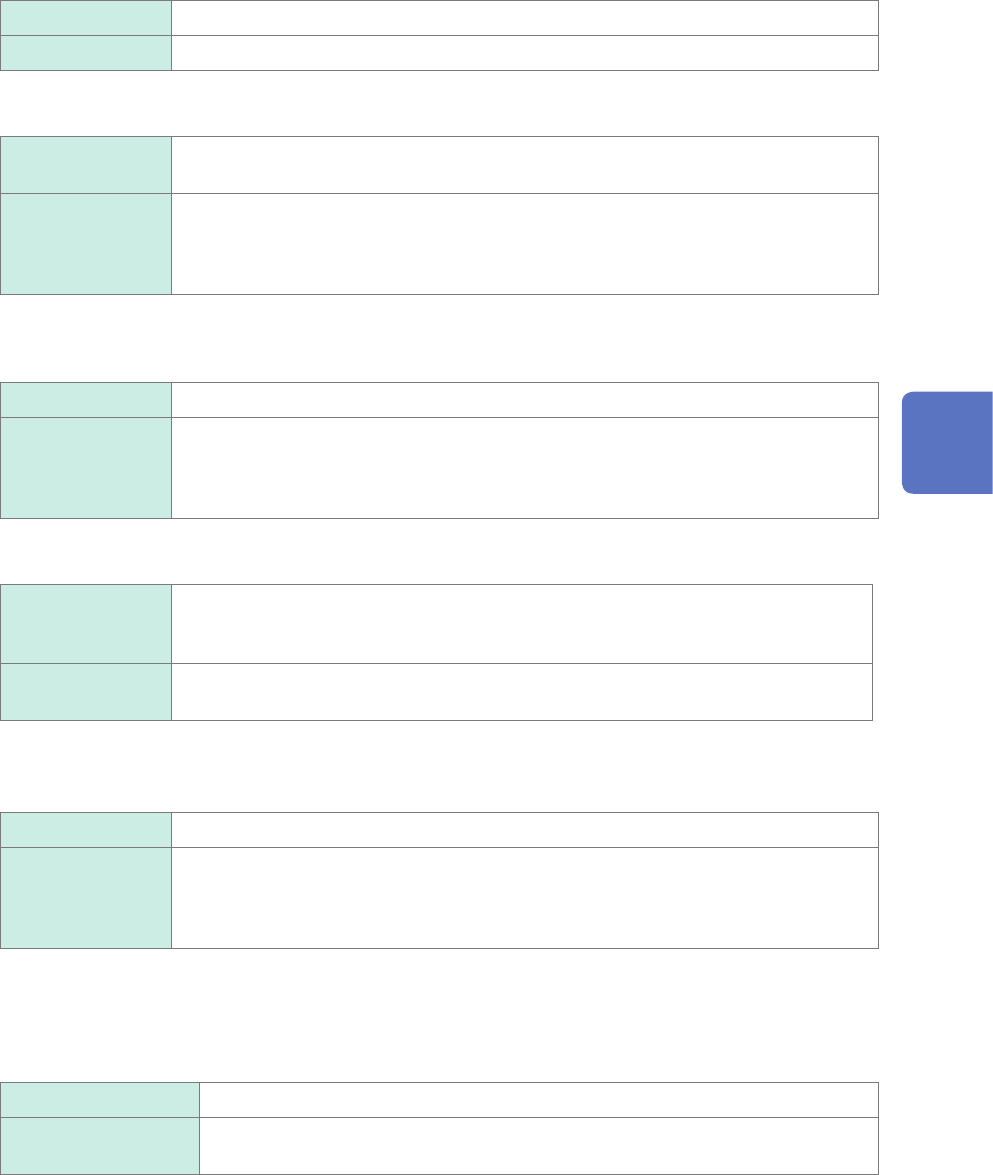Click fourth table's tall upper green cell
The image size is (993, 1175).
(x=86, y=624)
